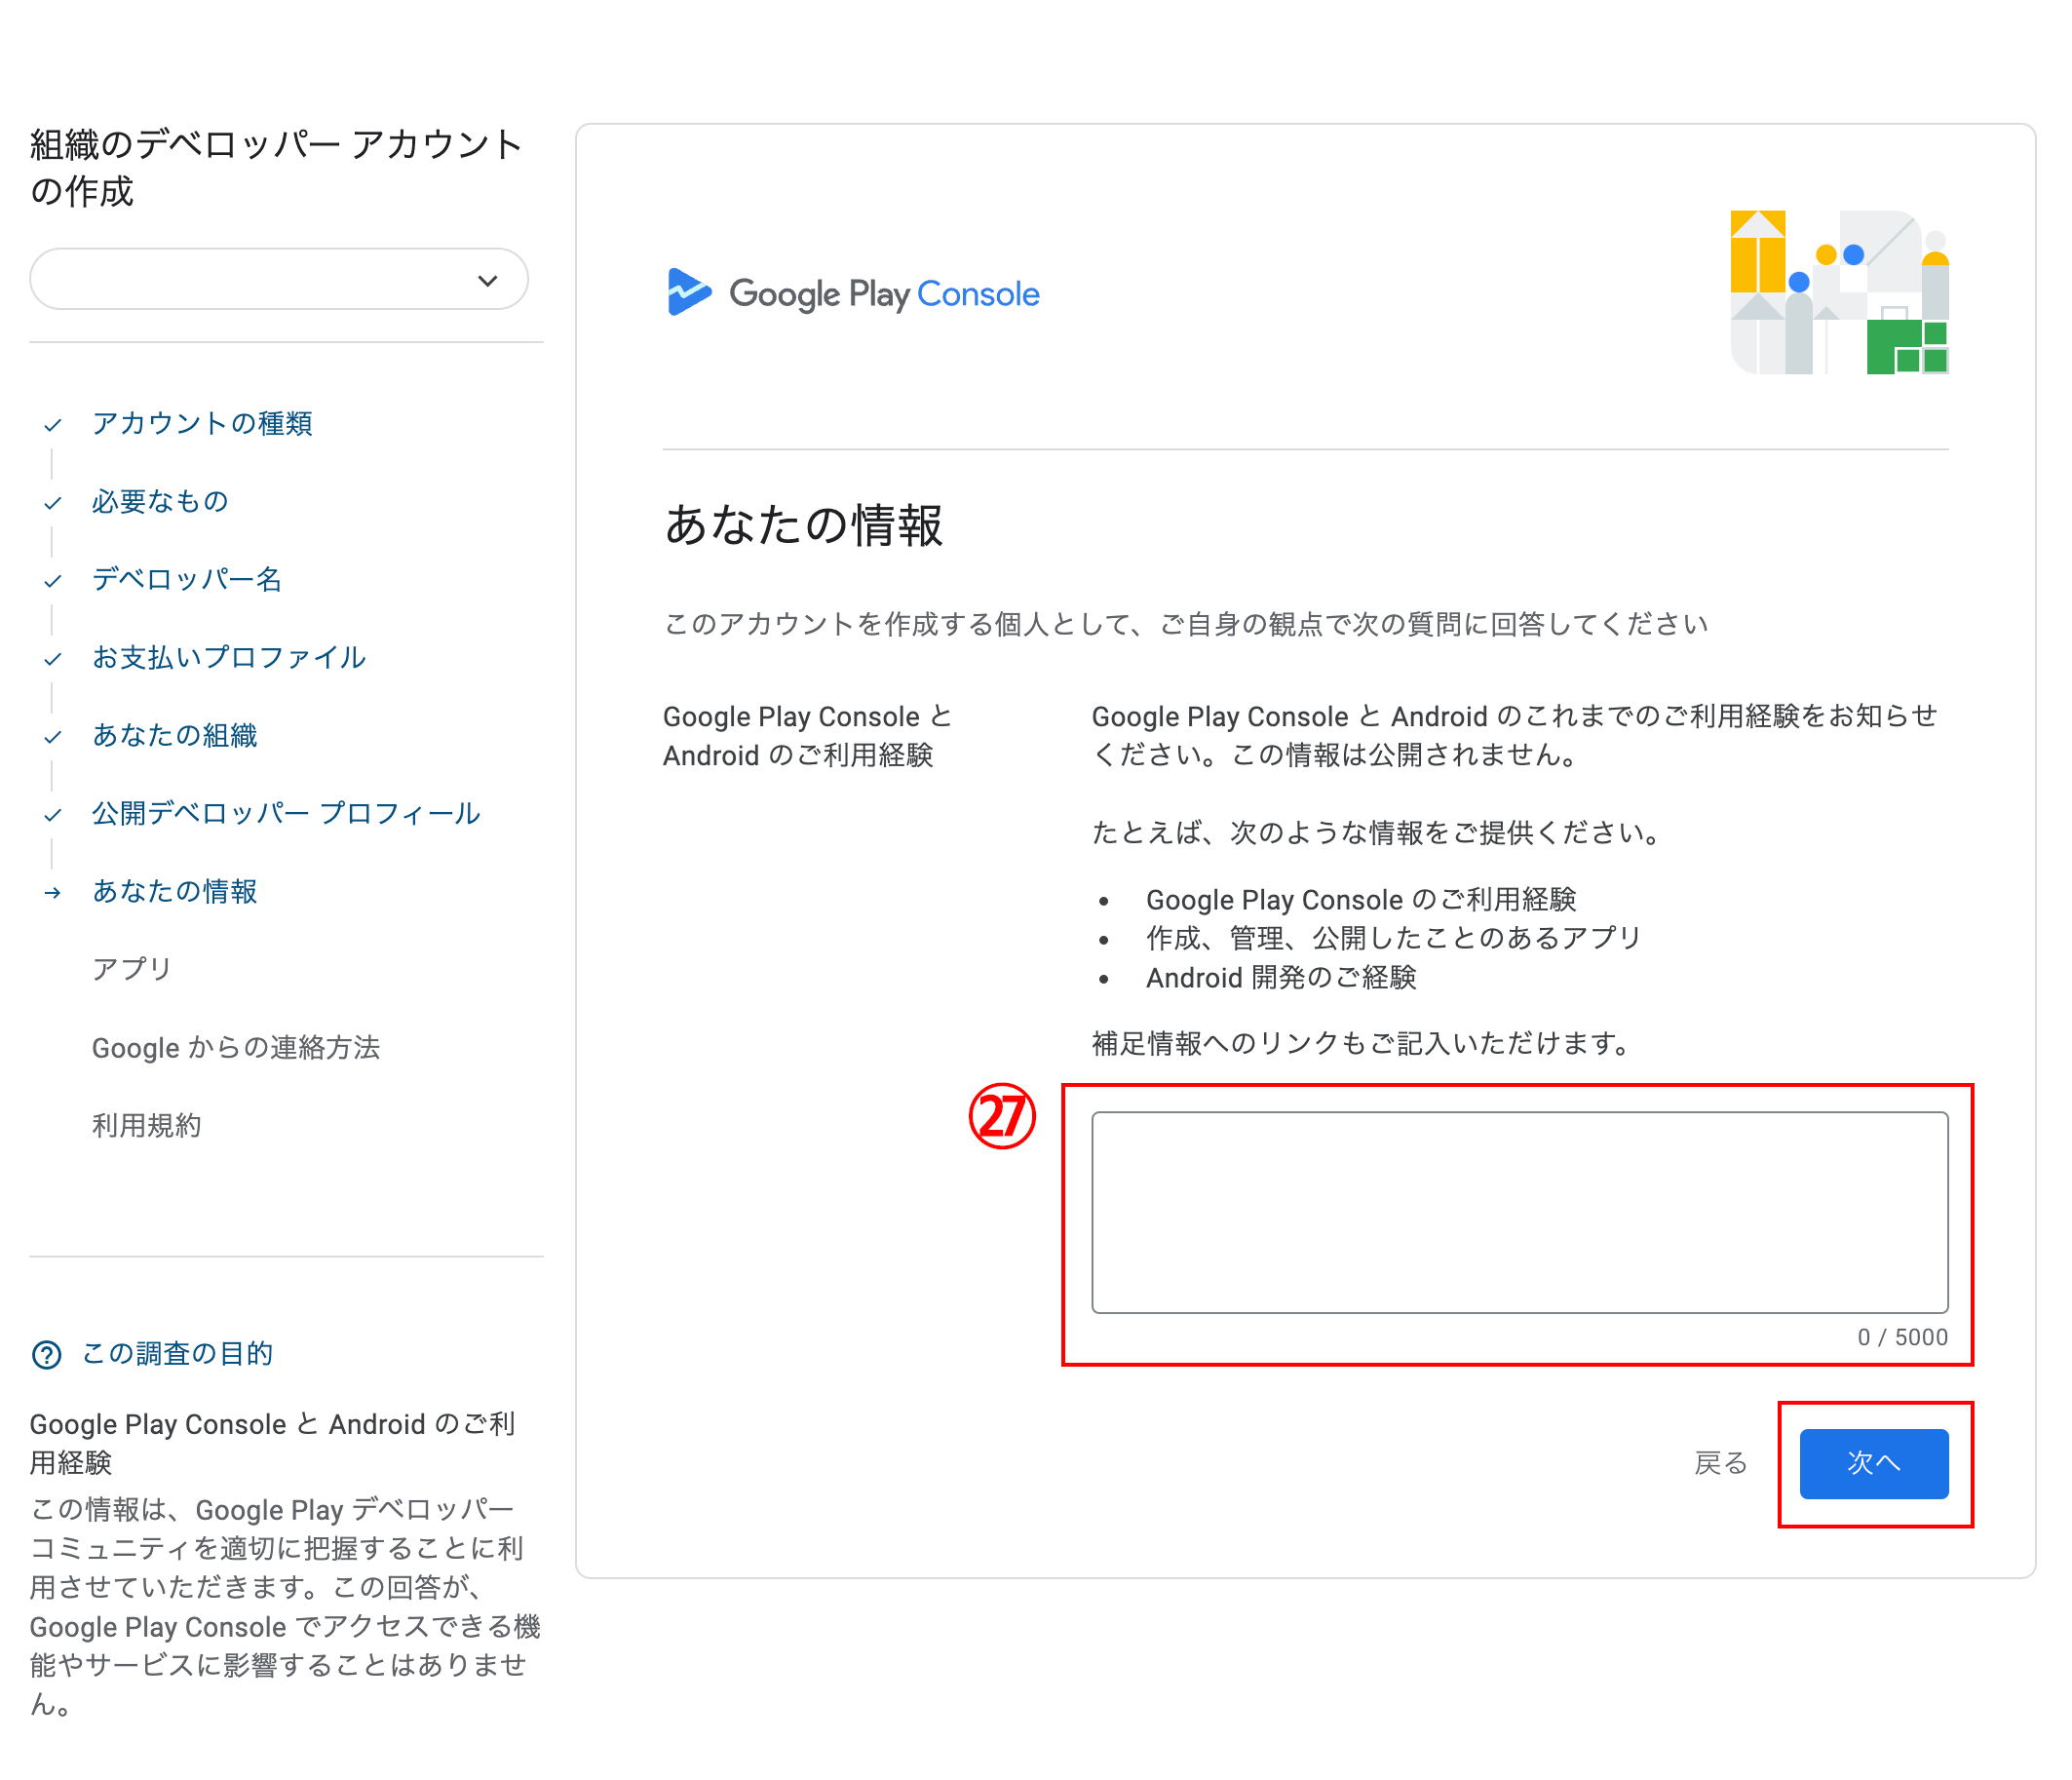Click the checkmark beside デベロッパー名
Image resolution: width=2072 pixels, height=1780 pixels.
coord(53,581)
